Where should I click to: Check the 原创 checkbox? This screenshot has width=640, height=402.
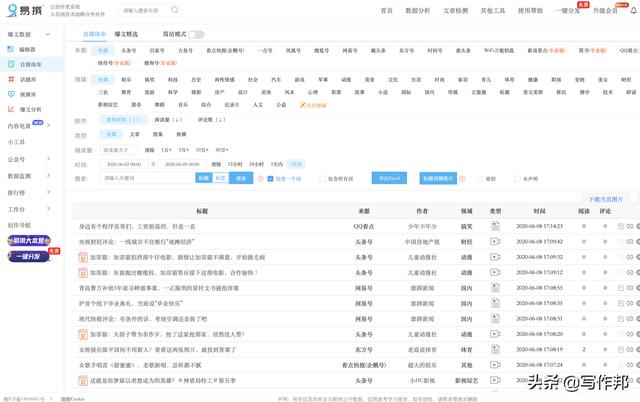[x=480, y=179]
